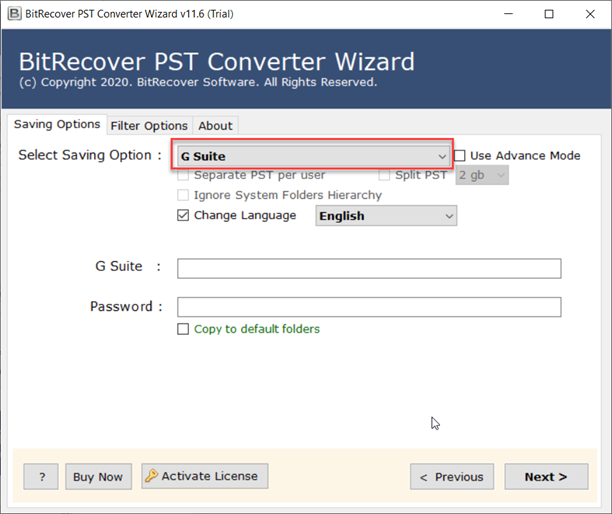Click the key icon on Activate License
Screen dimensions: 612x514
[151, 476]
